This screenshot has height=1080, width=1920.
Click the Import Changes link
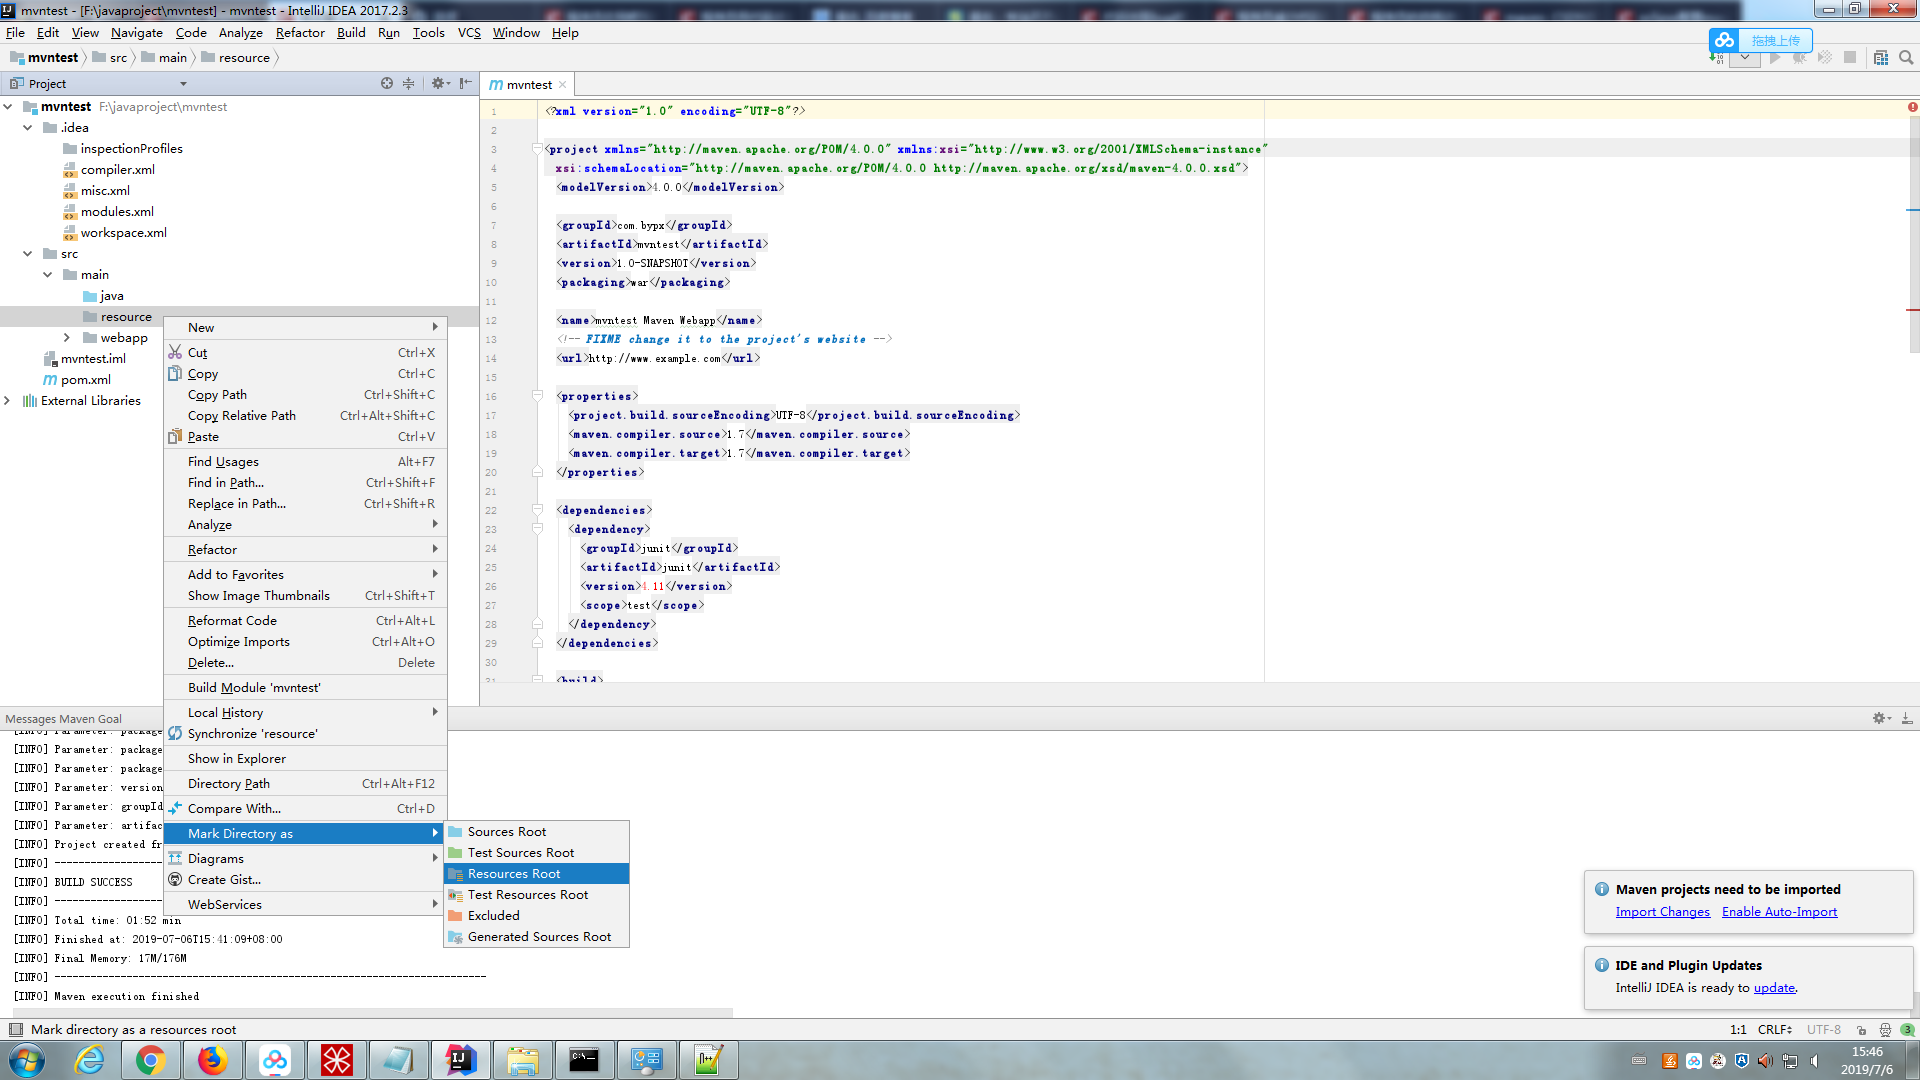pos(1662,912)
